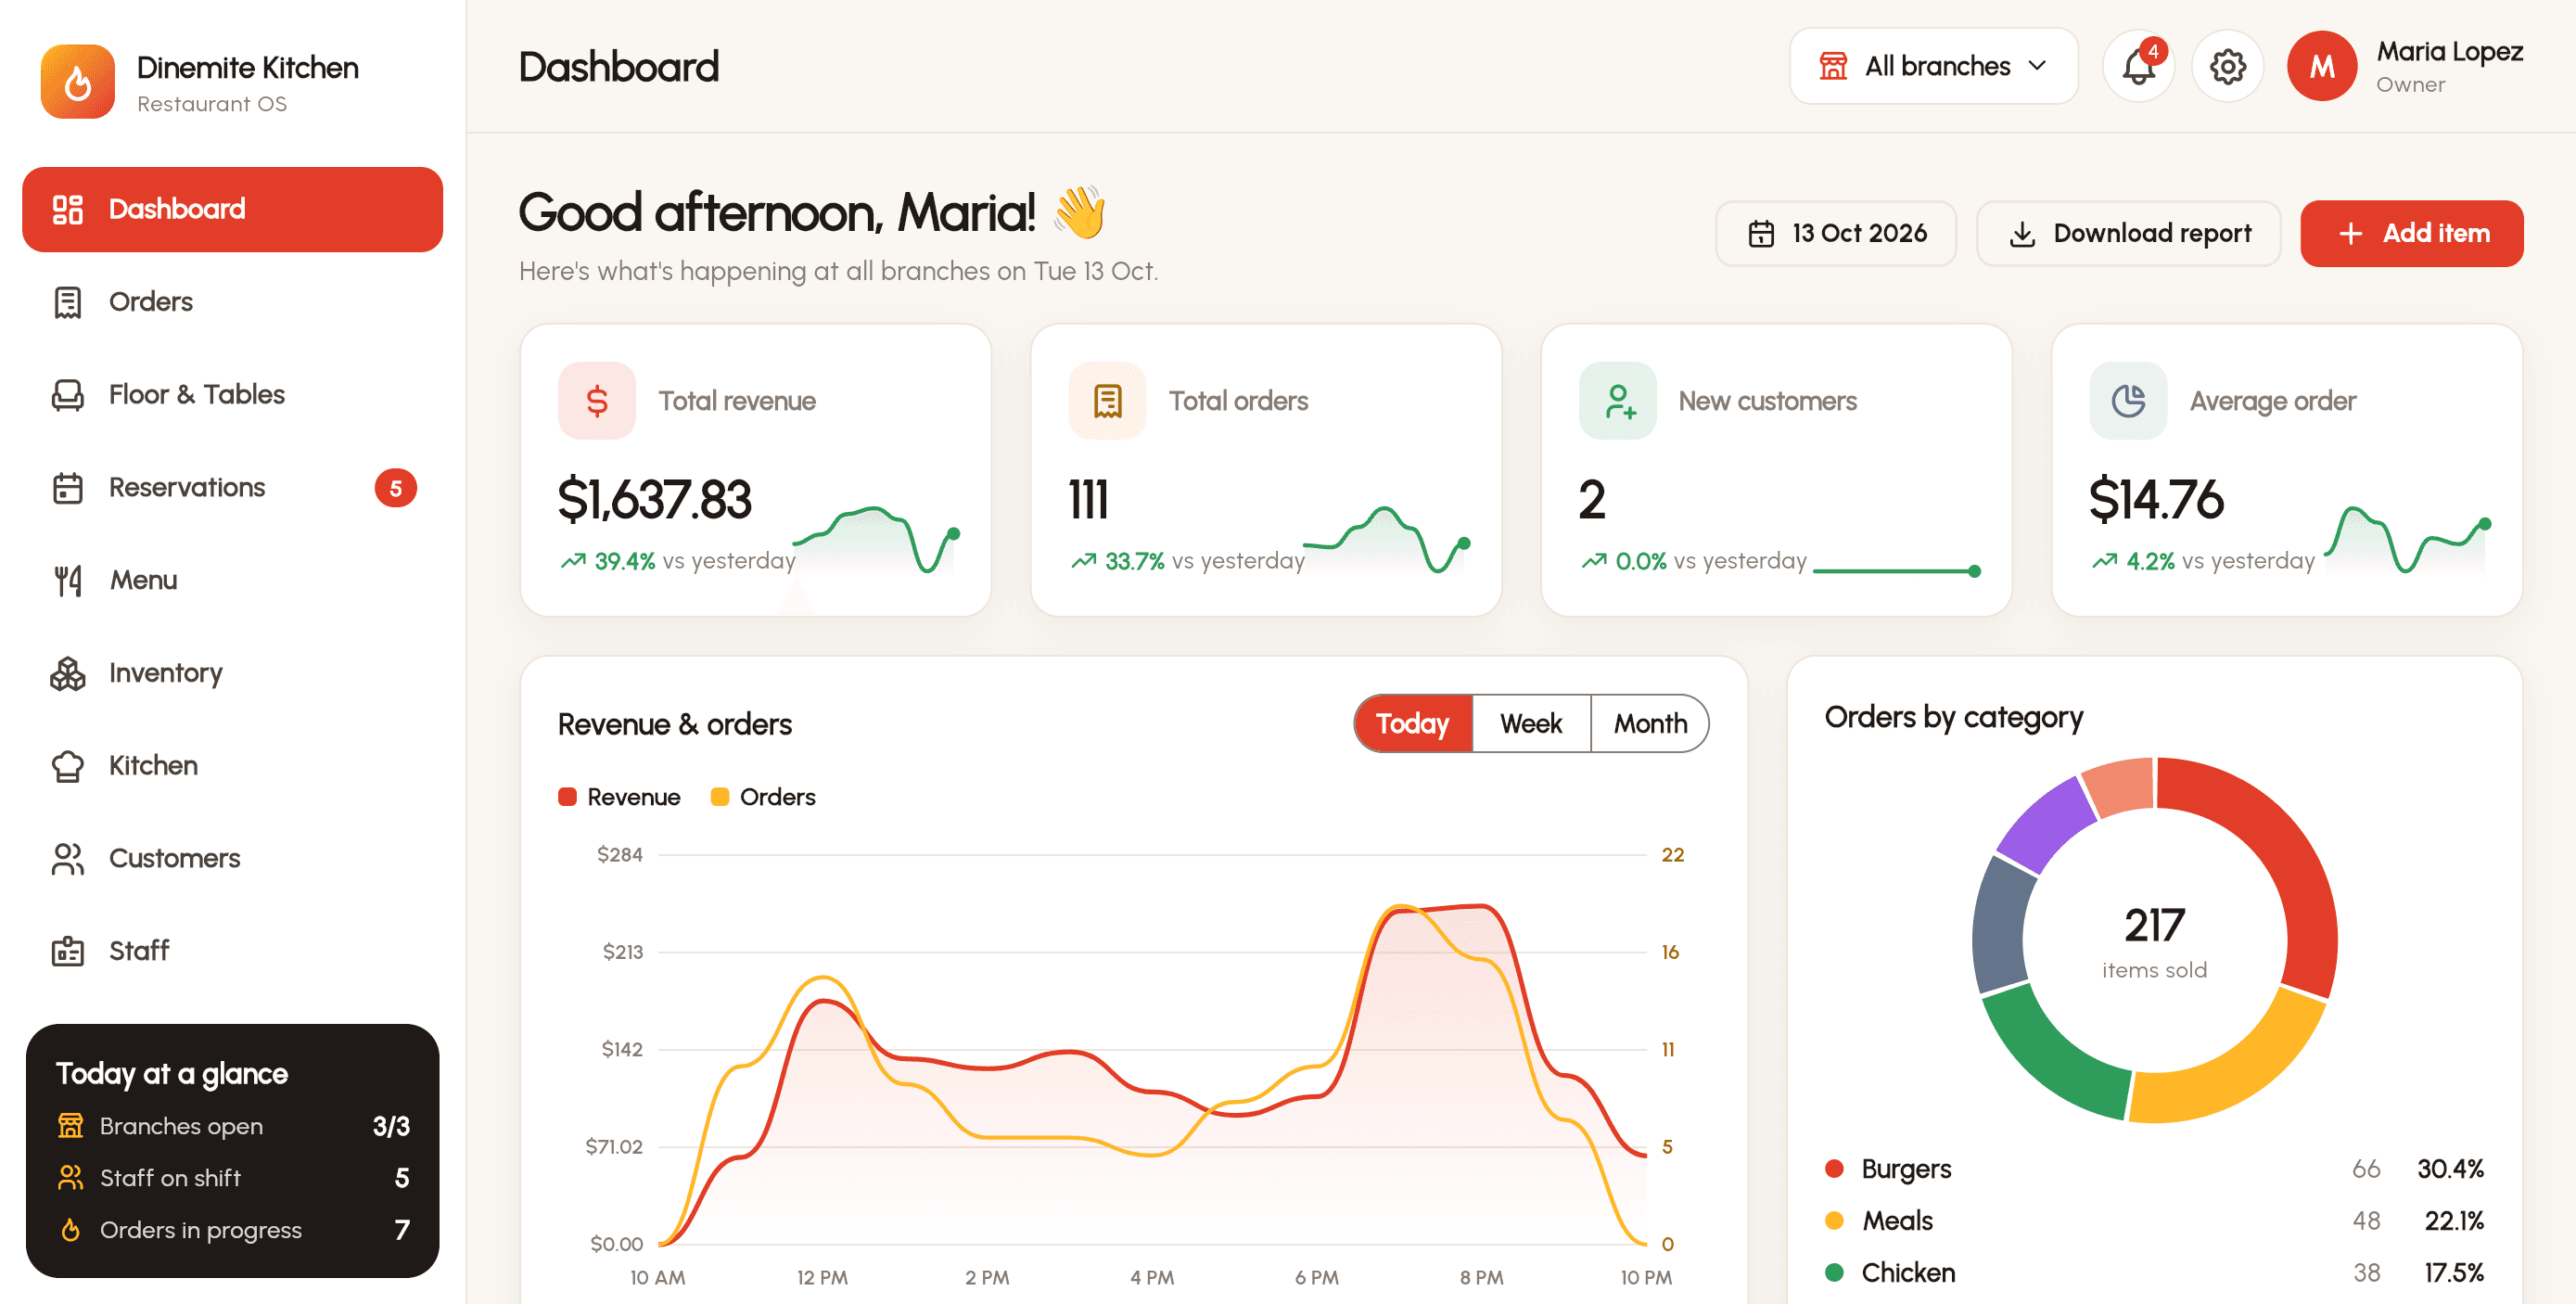Go to Dashboard in sidebar
Viewport: 2576px width, 1304px height.
point(232,209)
